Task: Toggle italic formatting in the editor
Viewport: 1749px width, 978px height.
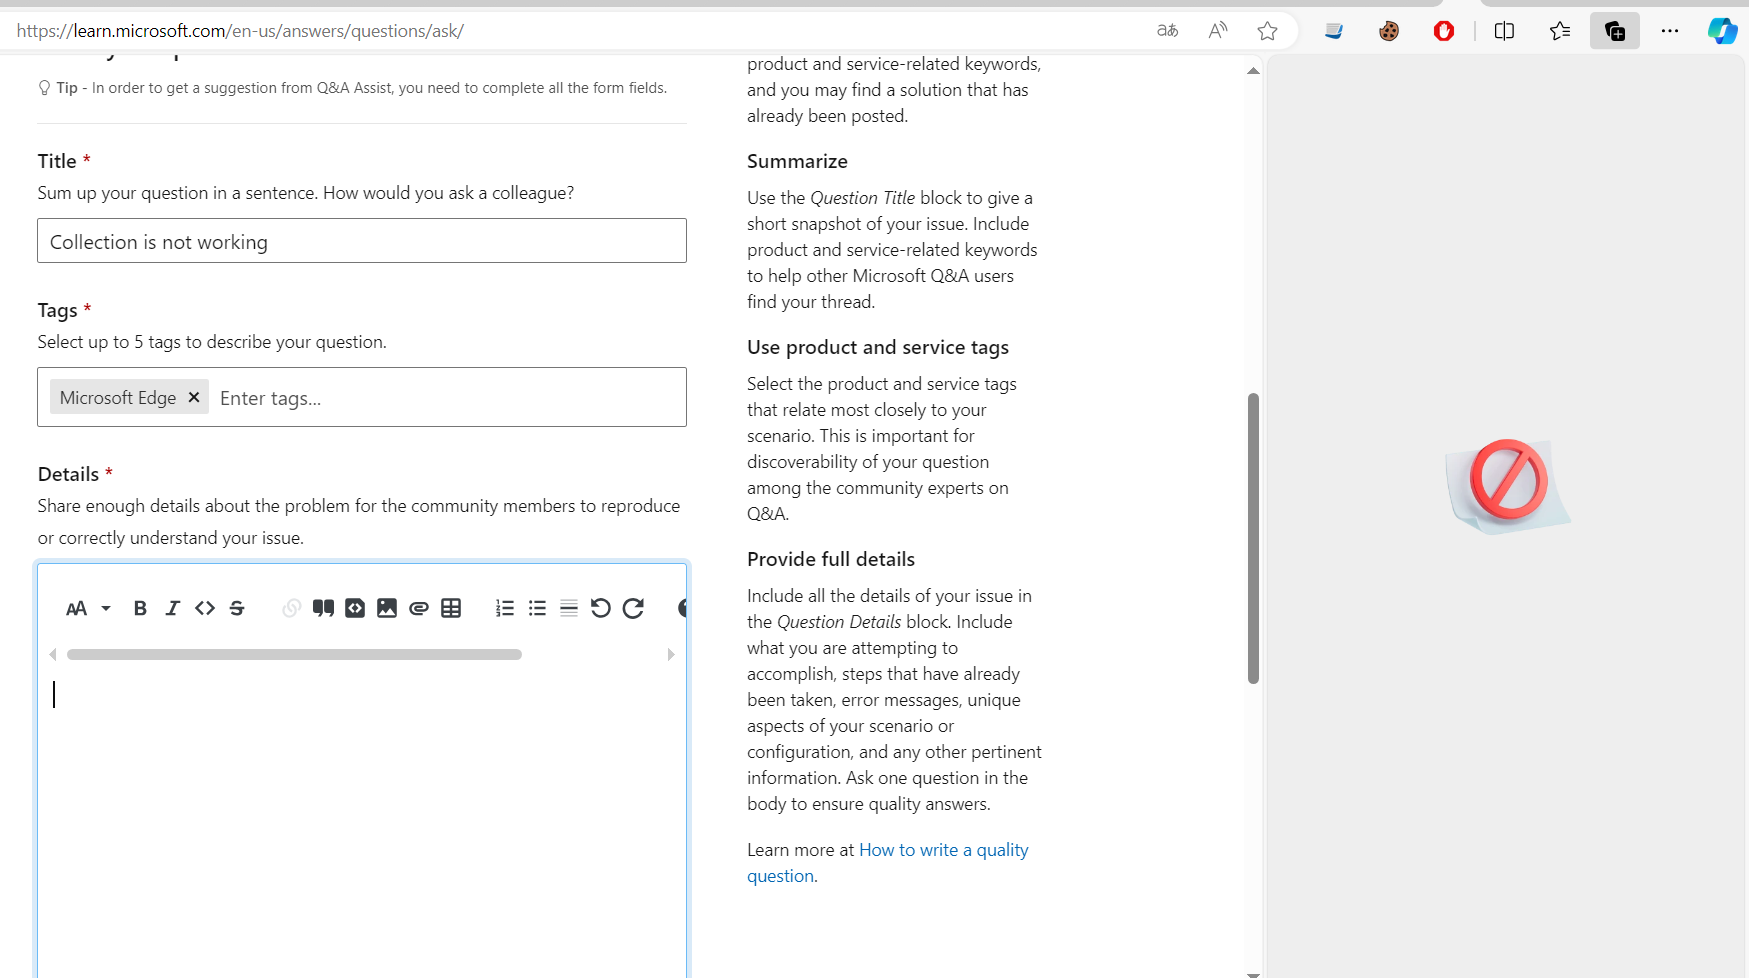Action: point(172,608)
